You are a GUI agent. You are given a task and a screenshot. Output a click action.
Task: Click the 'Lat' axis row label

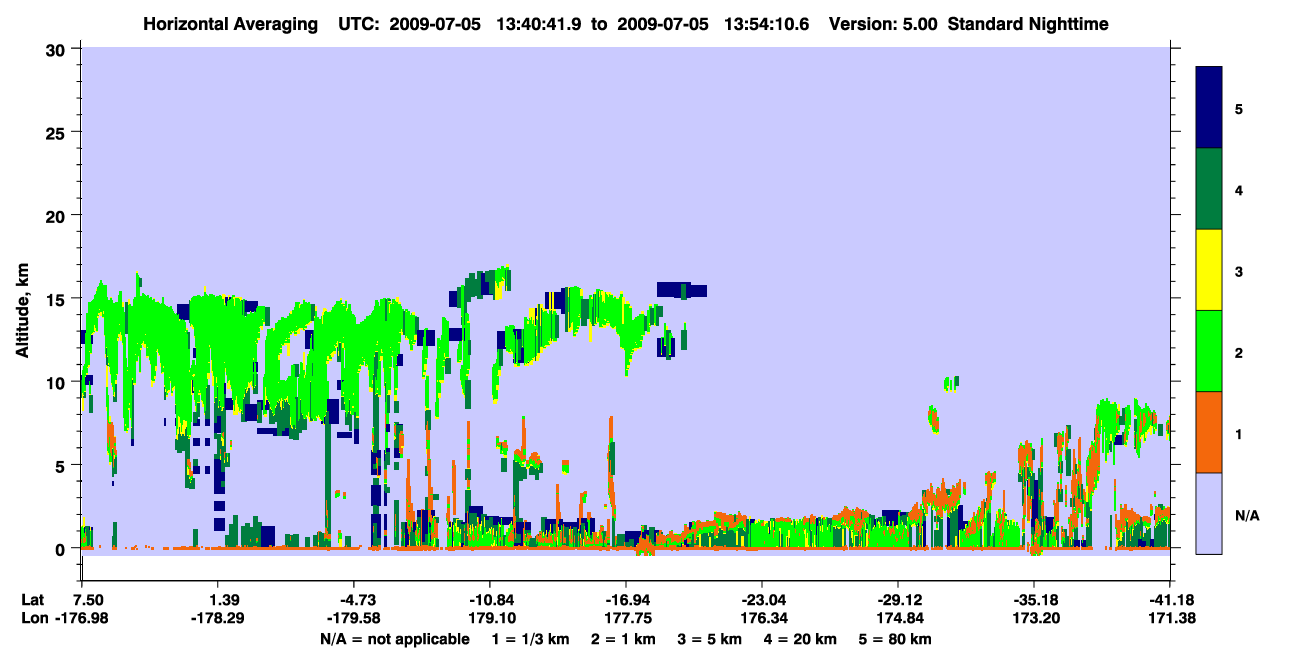33,600
